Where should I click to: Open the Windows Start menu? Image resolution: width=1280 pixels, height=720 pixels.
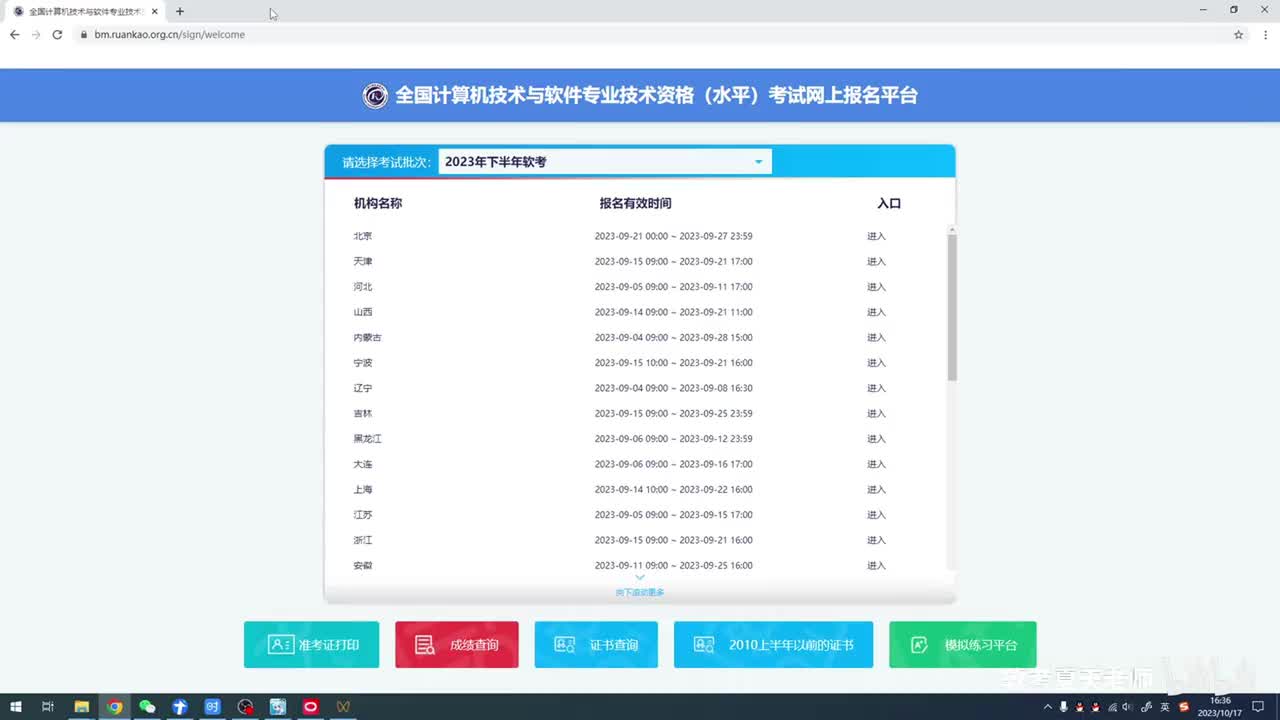(16, 707)
